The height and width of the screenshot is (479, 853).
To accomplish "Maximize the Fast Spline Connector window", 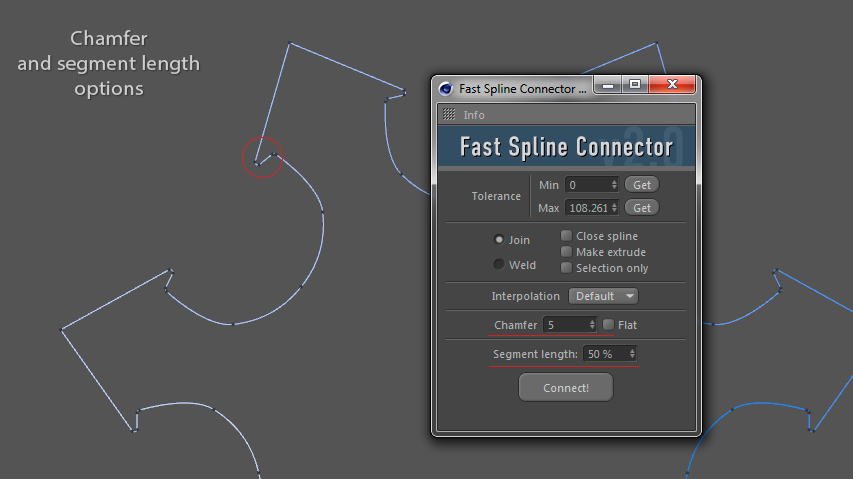I will [635, 85].
